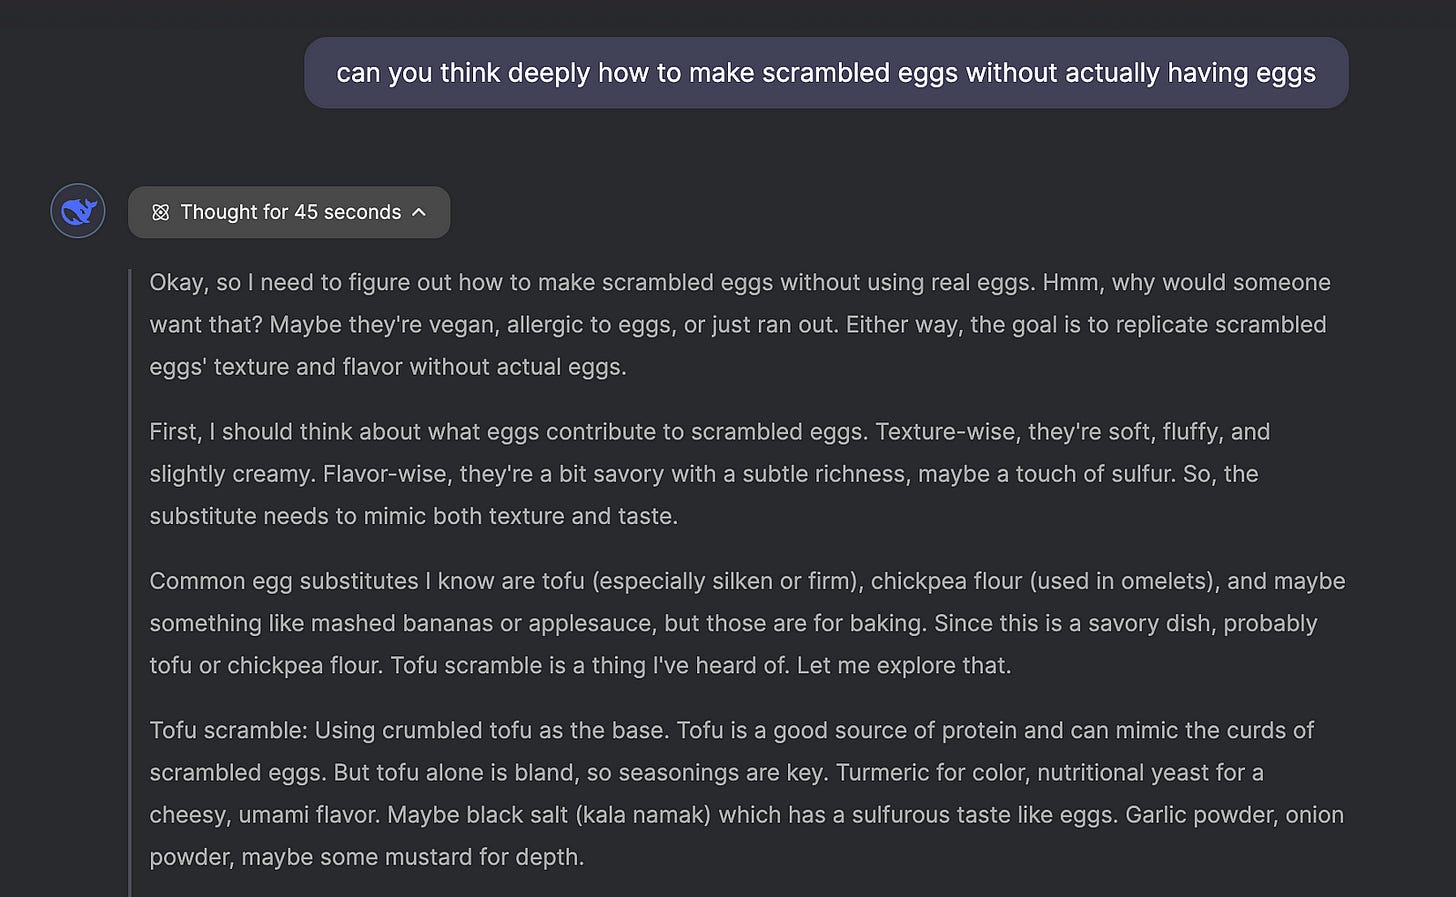Click the DeepSeek whale avatar icon
Viewport: 1456px width, 897px height.
[x=78, y=211]
